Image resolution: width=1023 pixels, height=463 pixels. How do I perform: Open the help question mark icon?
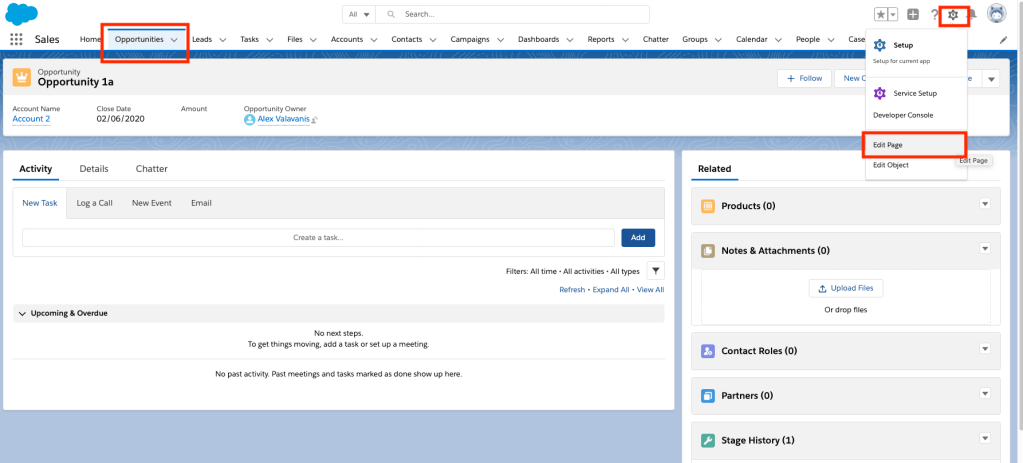tap(933, 15)
